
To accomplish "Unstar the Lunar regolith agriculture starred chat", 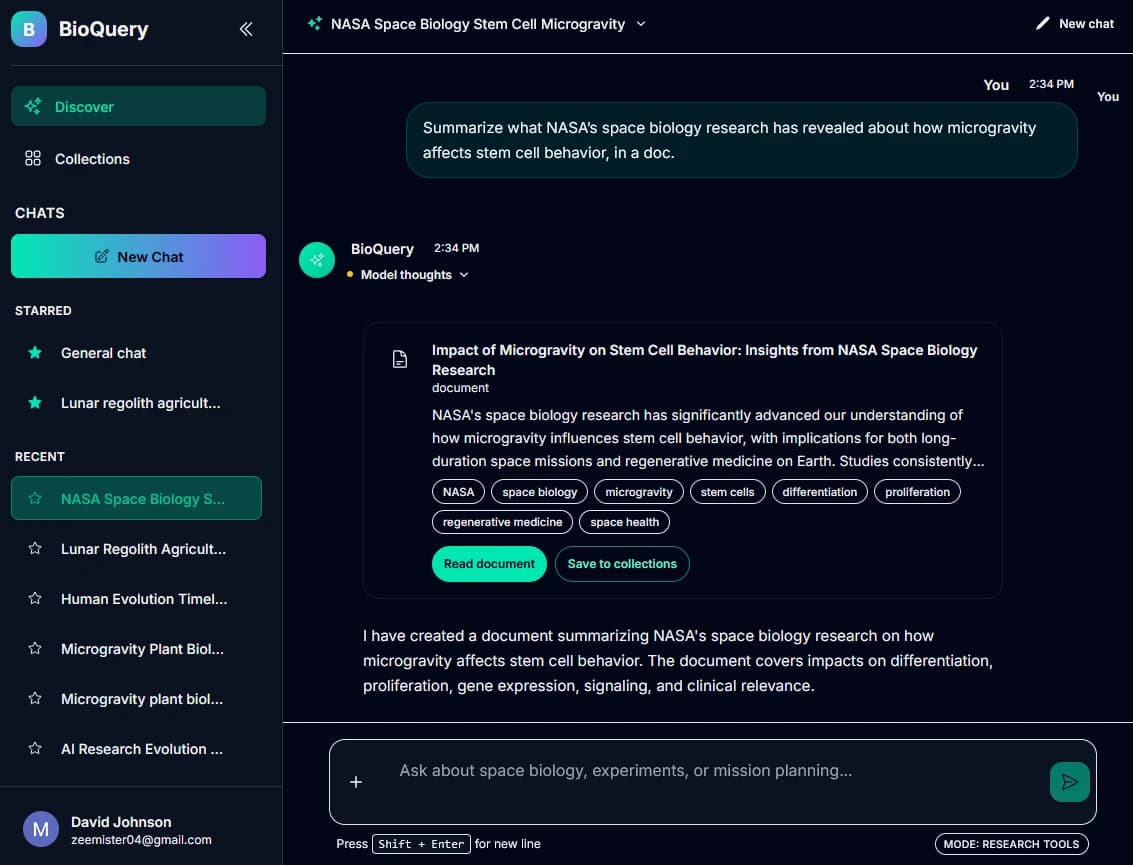I will [35, 403].
